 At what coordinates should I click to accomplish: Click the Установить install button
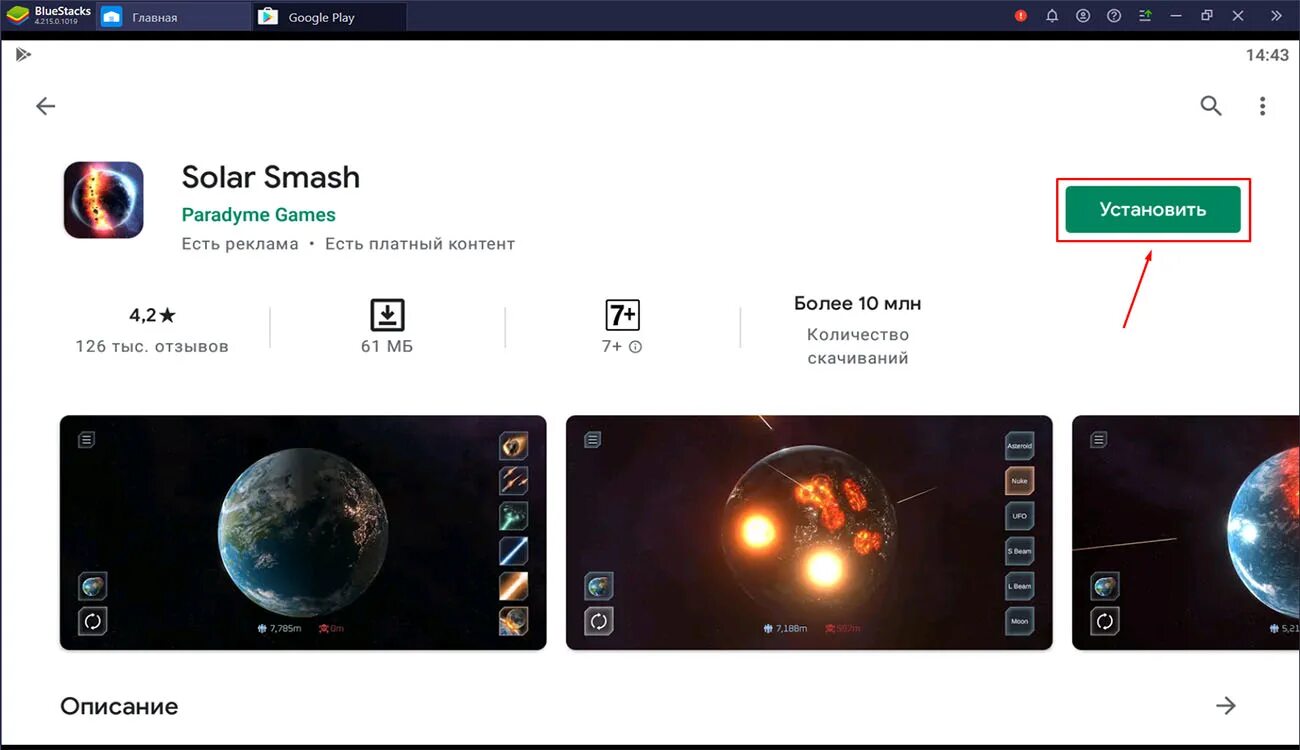[x=1153, y=210]
